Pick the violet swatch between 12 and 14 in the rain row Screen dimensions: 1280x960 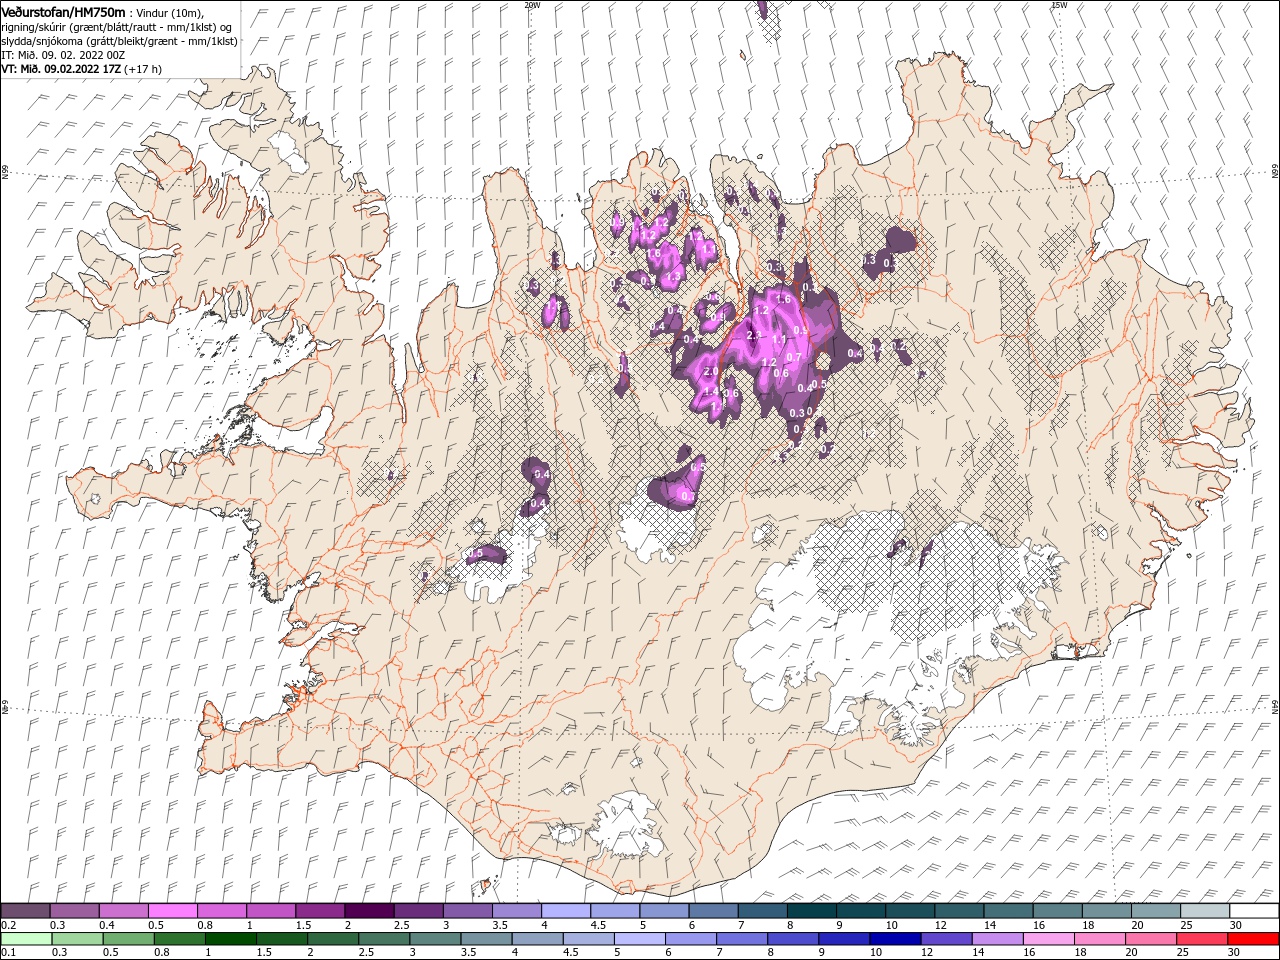[x=945, y=939]
